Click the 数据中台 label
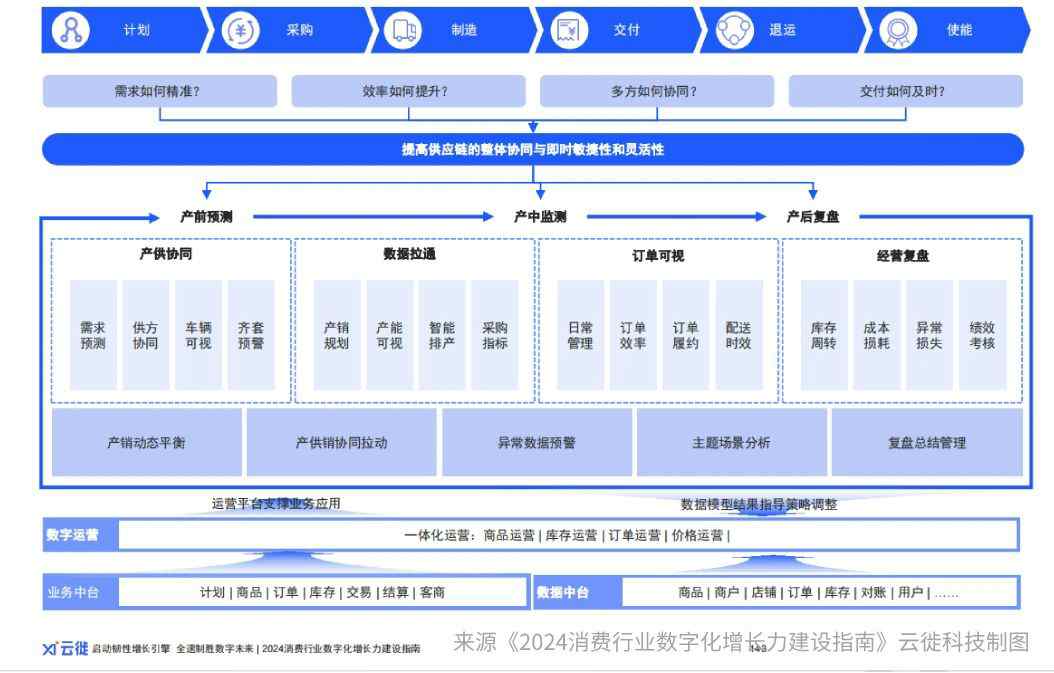 [563, 592]
